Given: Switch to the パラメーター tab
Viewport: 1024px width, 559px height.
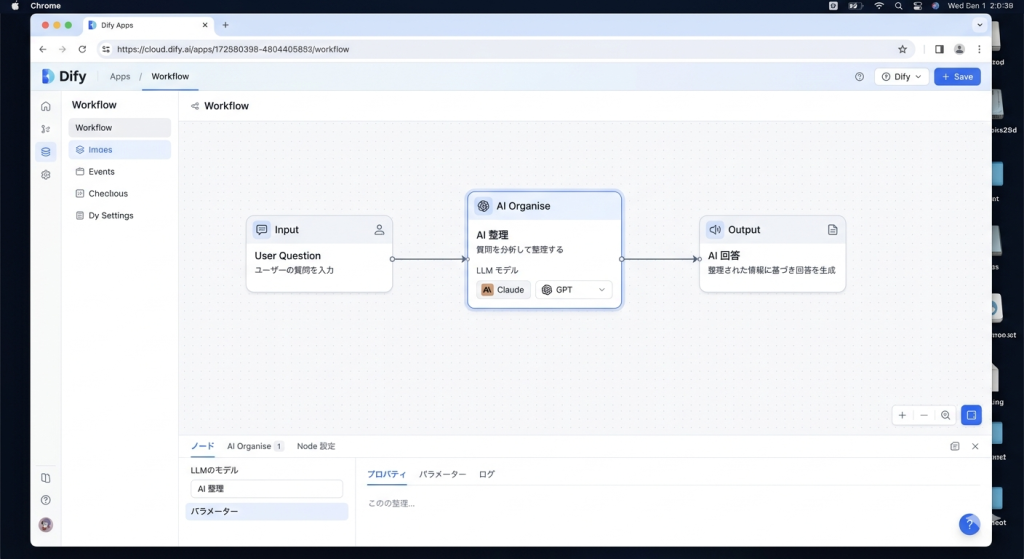Looking at the screenshot, I should point(442,474).
